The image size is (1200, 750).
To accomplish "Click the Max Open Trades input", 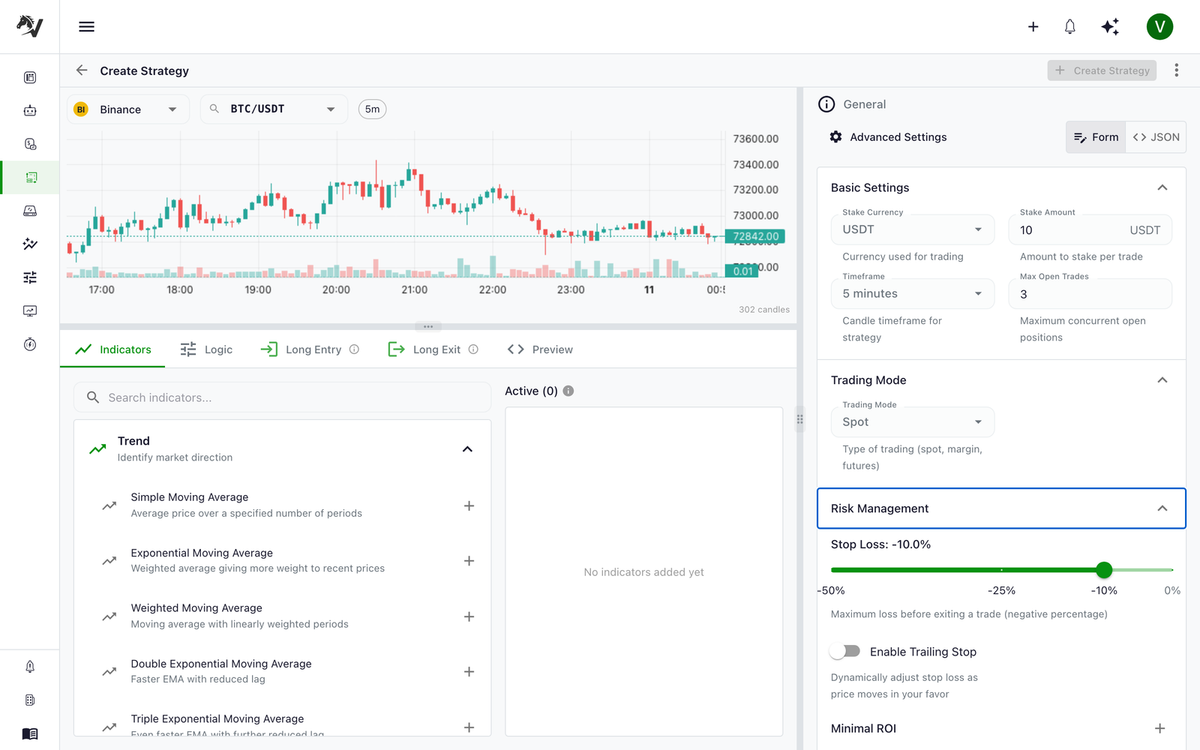I will [x=1090, y=294].
